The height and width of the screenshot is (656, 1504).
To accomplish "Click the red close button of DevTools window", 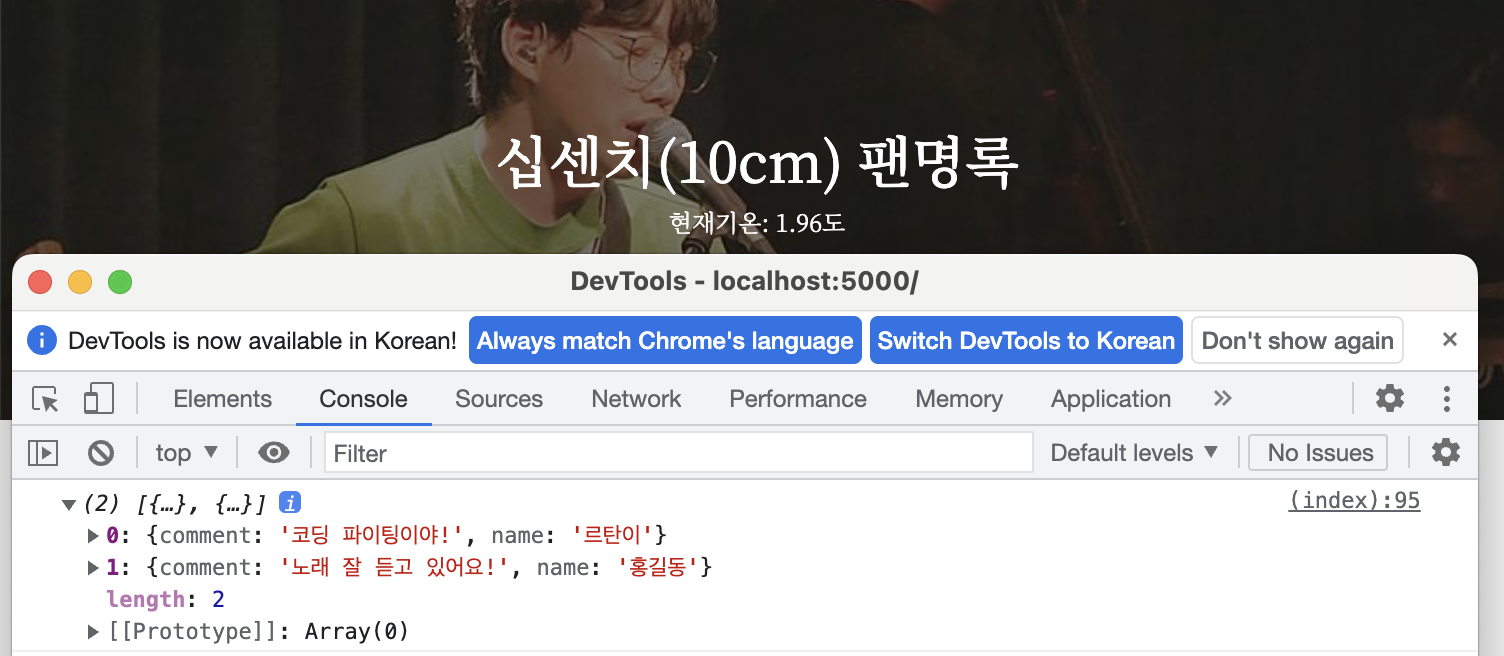I will click(x=40, y=282).
